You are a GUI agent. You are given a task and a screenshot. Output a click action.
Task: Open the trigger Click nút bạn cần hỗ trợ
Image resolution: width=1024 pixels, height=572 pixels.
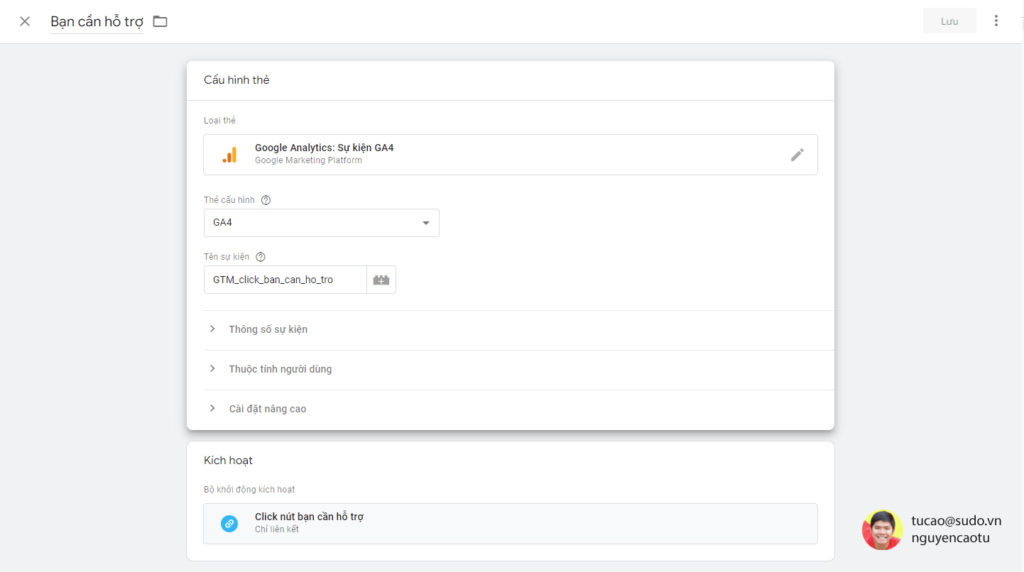309,517
